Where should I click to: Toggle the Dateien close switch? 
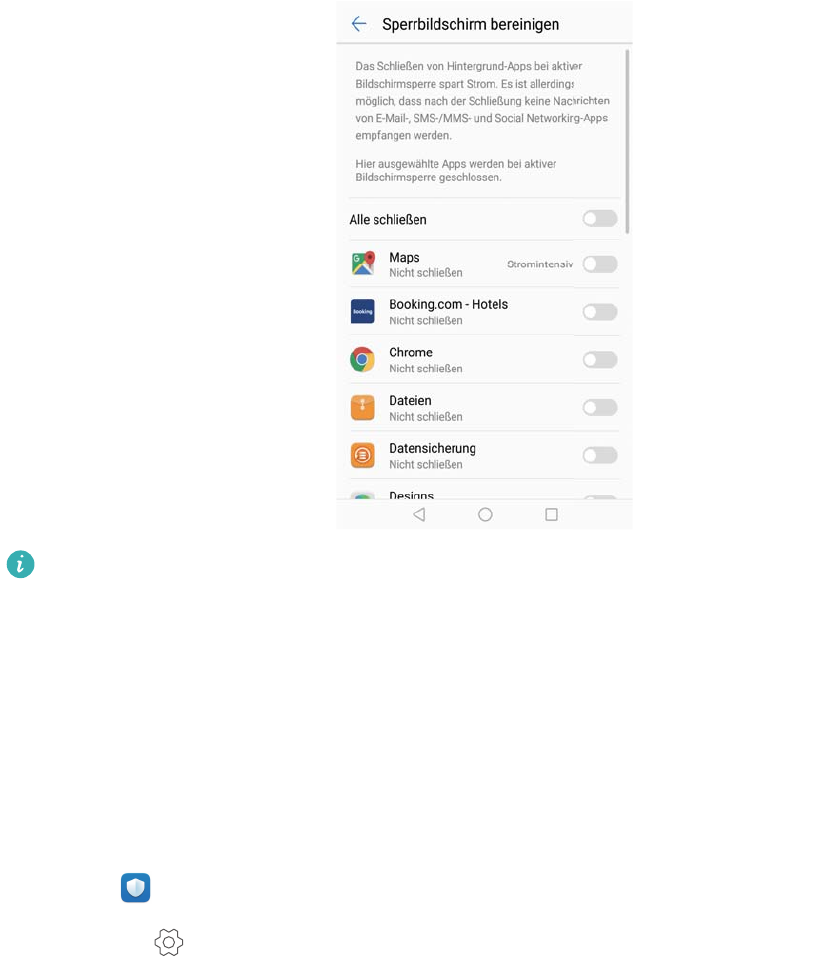600,407
